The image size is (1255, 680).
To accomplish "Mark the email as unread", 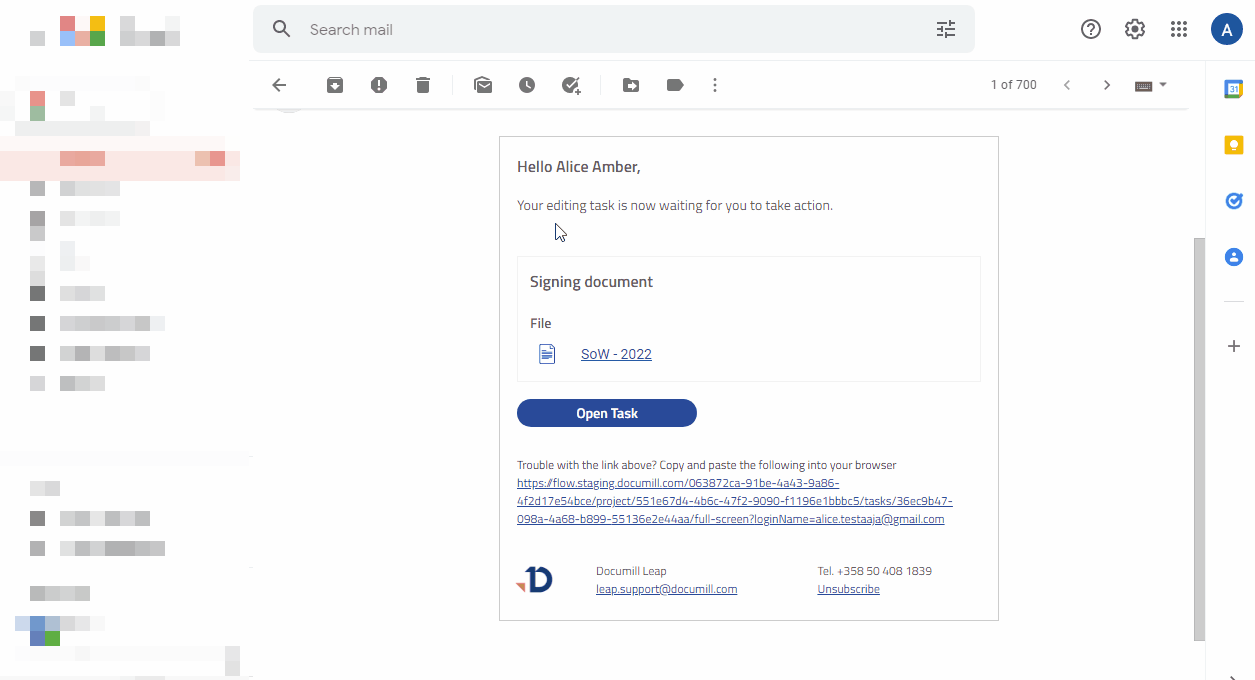I will pyautogui.click(x=483, y=85).
